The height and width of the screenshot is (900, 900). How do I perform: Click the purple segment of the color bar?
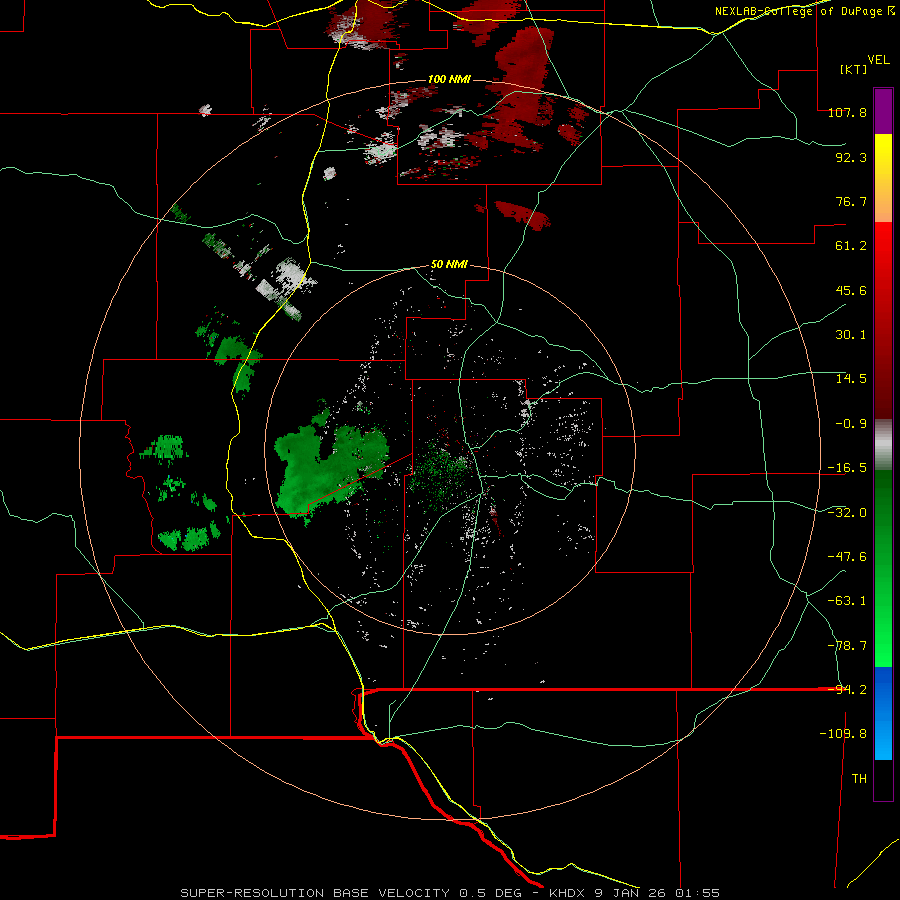(x=883, y=111)
